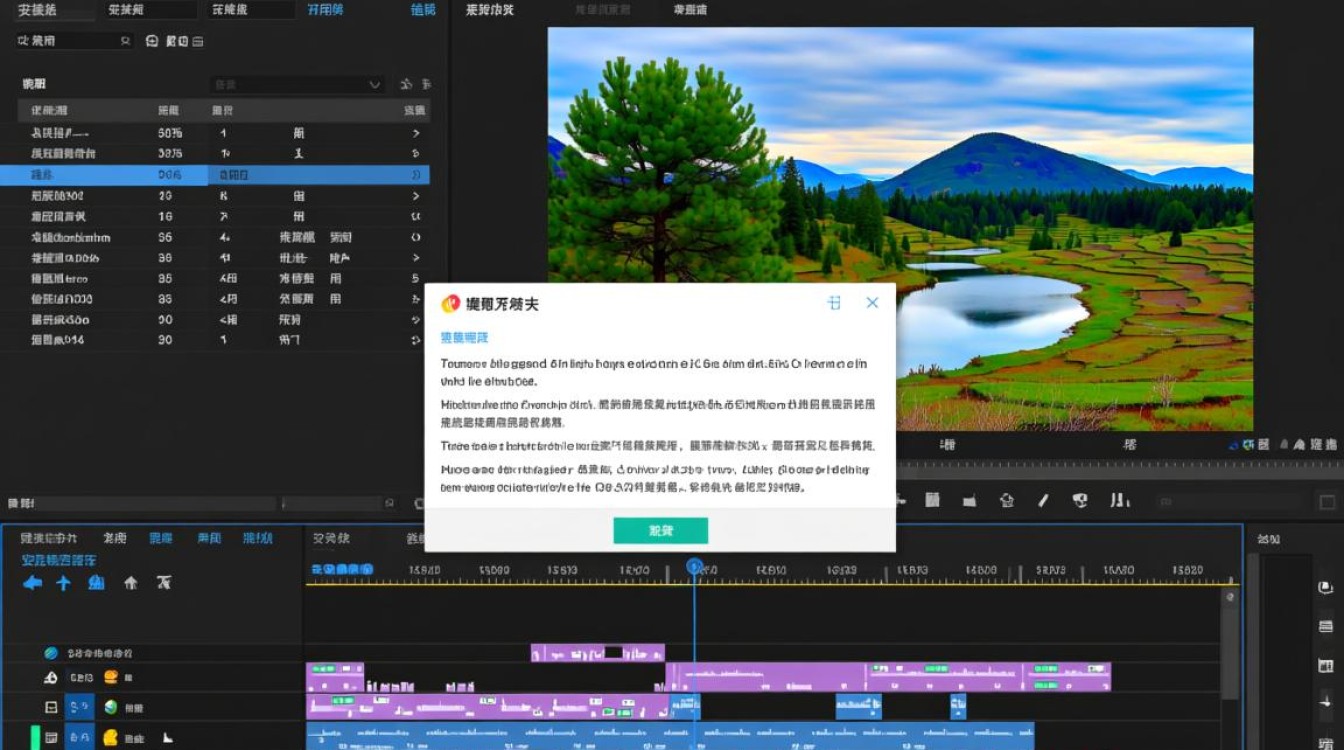Screen dimensions: 1344x750
Task: Select the house-shaped icon in timeline toolbar
Action: [x=130, y=582]
